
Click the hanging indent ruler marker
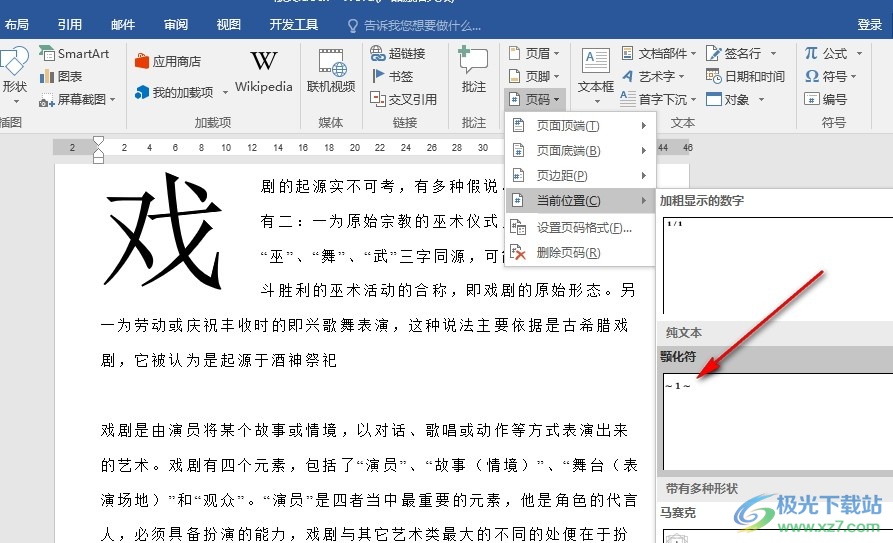(98, 152)
